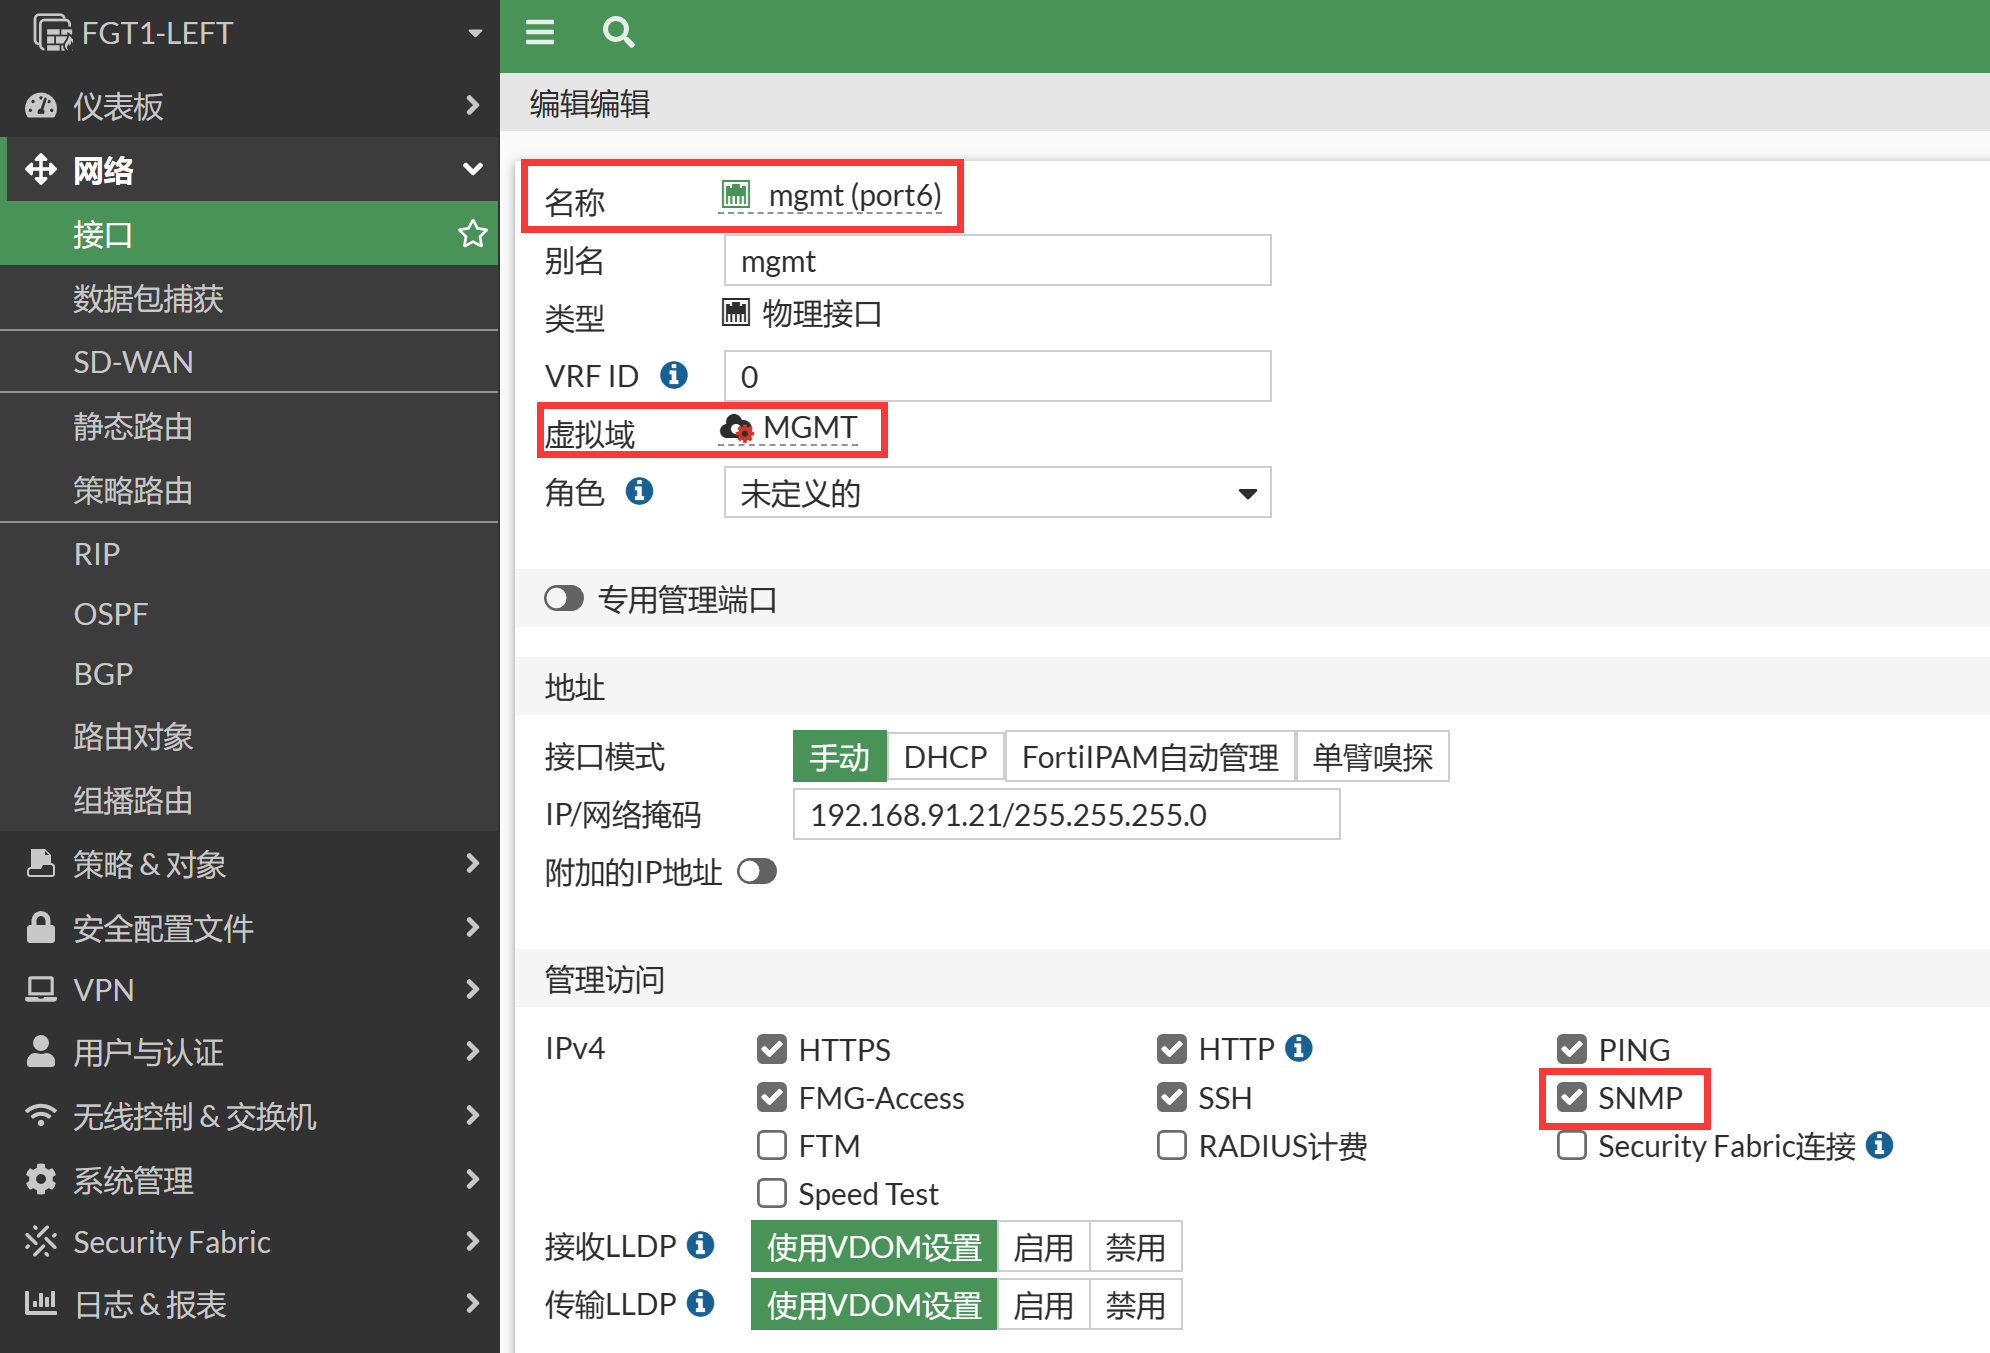Click the IP/网络掩码 input field
This screenshot has height=1353, width=1990.
(x=1066, y=815)
